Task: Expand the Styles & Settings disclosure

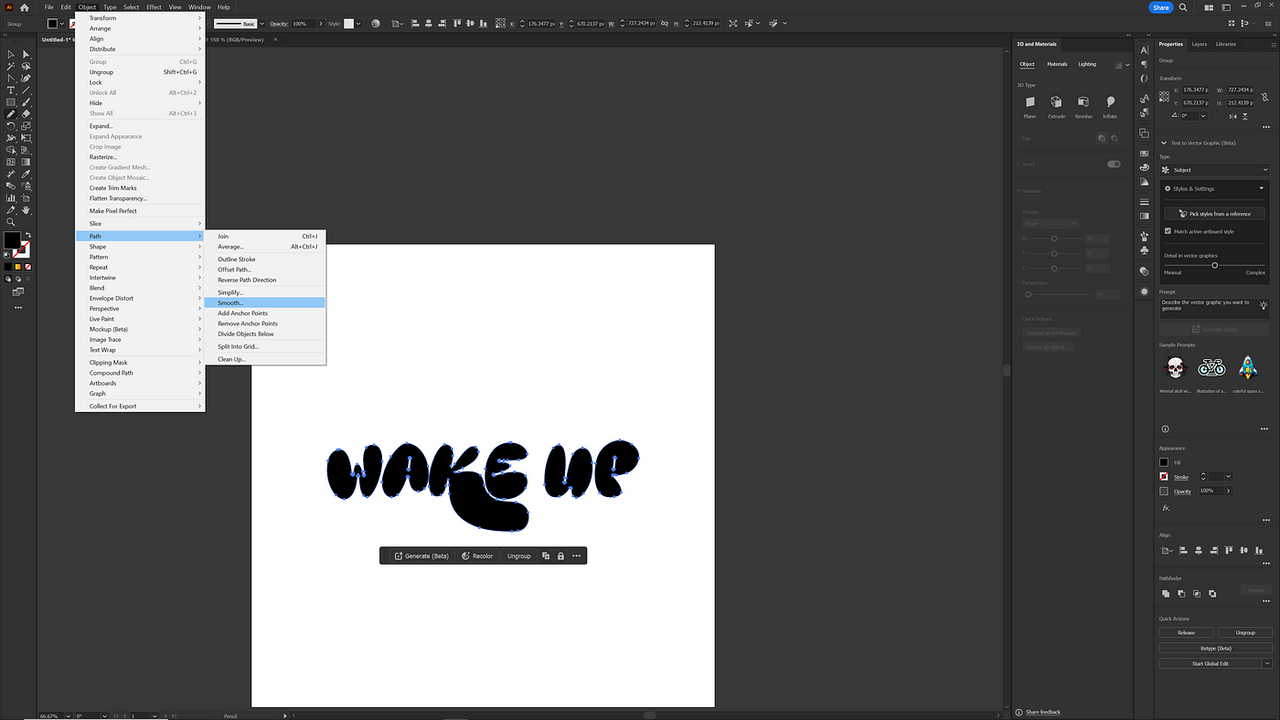Action: pyautogui.click(x=1262, y=188)
